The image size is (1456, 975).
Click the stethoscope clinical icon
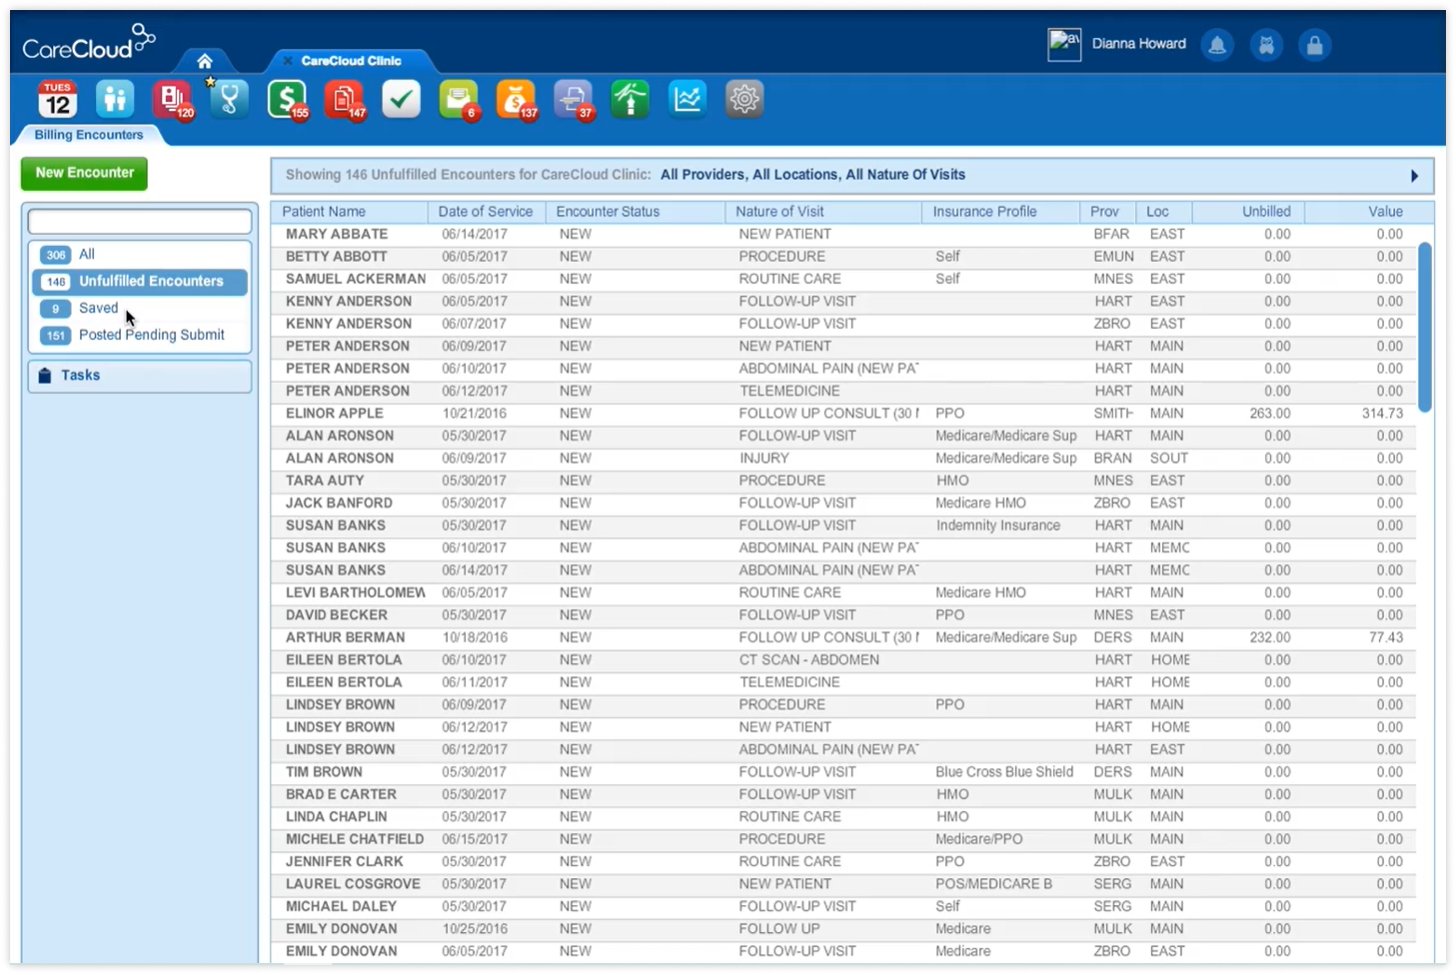(x=228, y=99)
